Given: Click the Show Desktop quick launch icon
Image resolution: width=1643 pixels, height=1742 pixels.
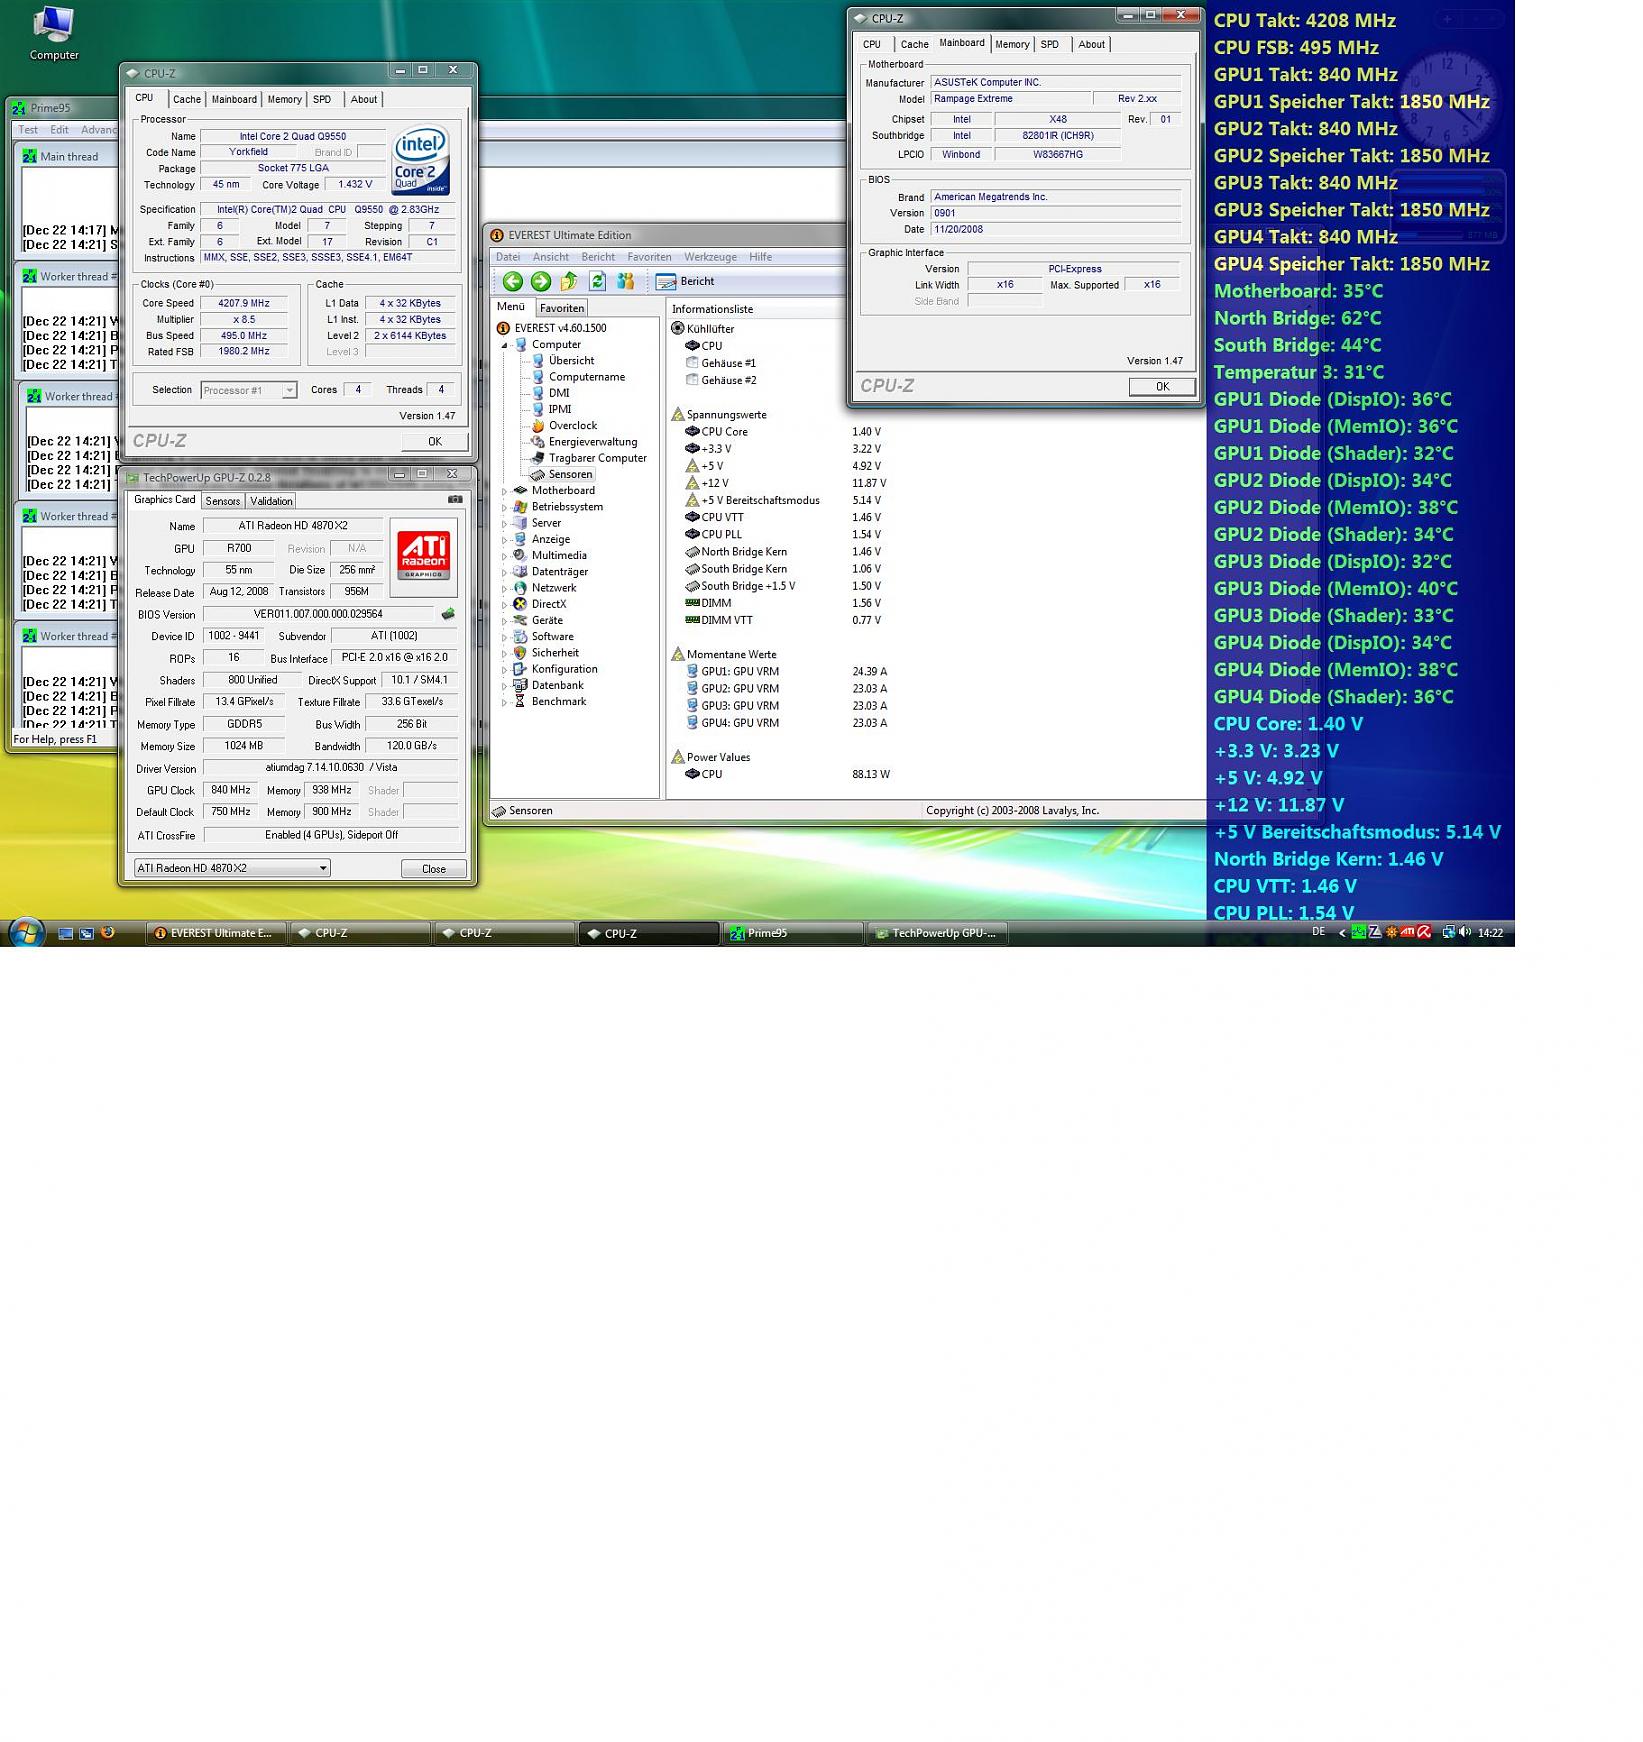Looking at the screenshot, I should pyautogui.click(x=66, y=933).
